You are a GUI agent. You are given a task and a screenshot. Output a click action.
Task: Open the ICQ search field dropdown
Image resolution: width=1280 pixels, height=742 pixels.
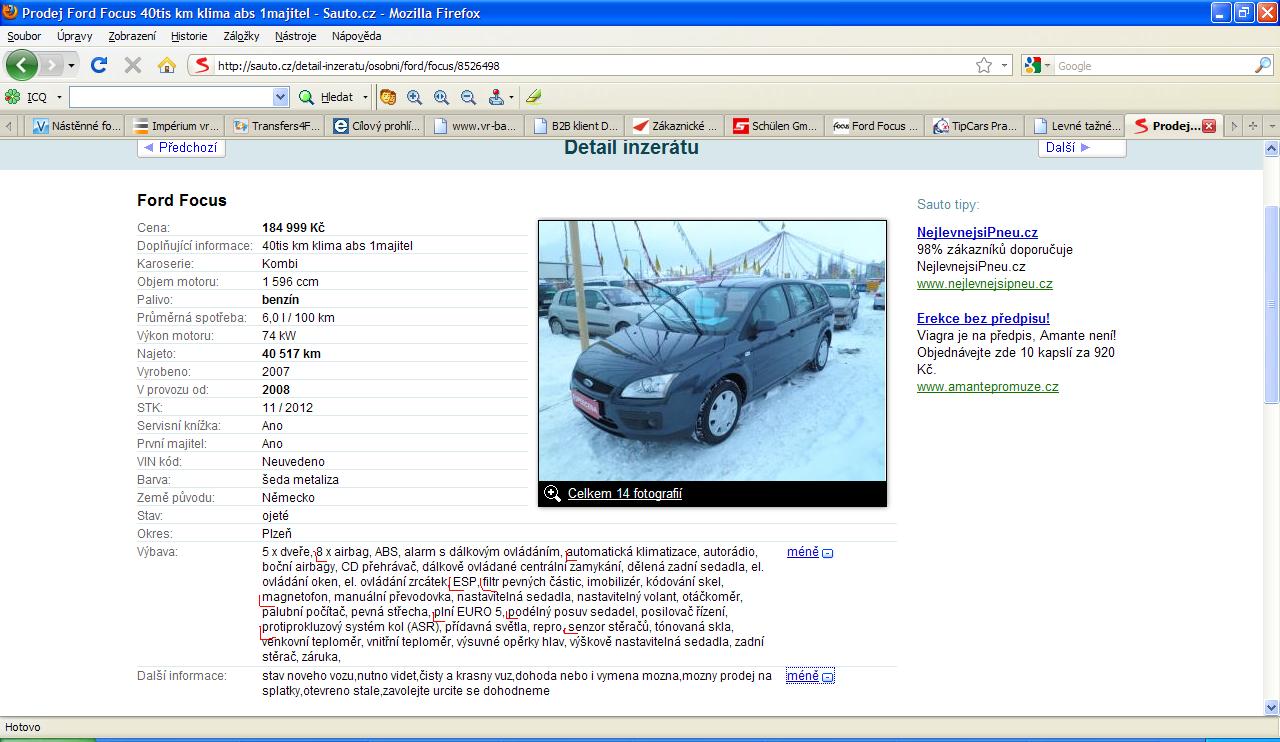coord(280,97)
